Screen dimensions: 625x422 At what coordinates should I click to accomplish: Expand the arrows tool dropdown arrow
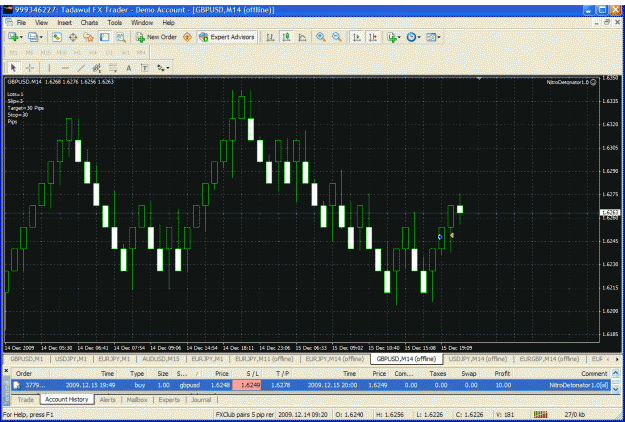click(168, 69)
